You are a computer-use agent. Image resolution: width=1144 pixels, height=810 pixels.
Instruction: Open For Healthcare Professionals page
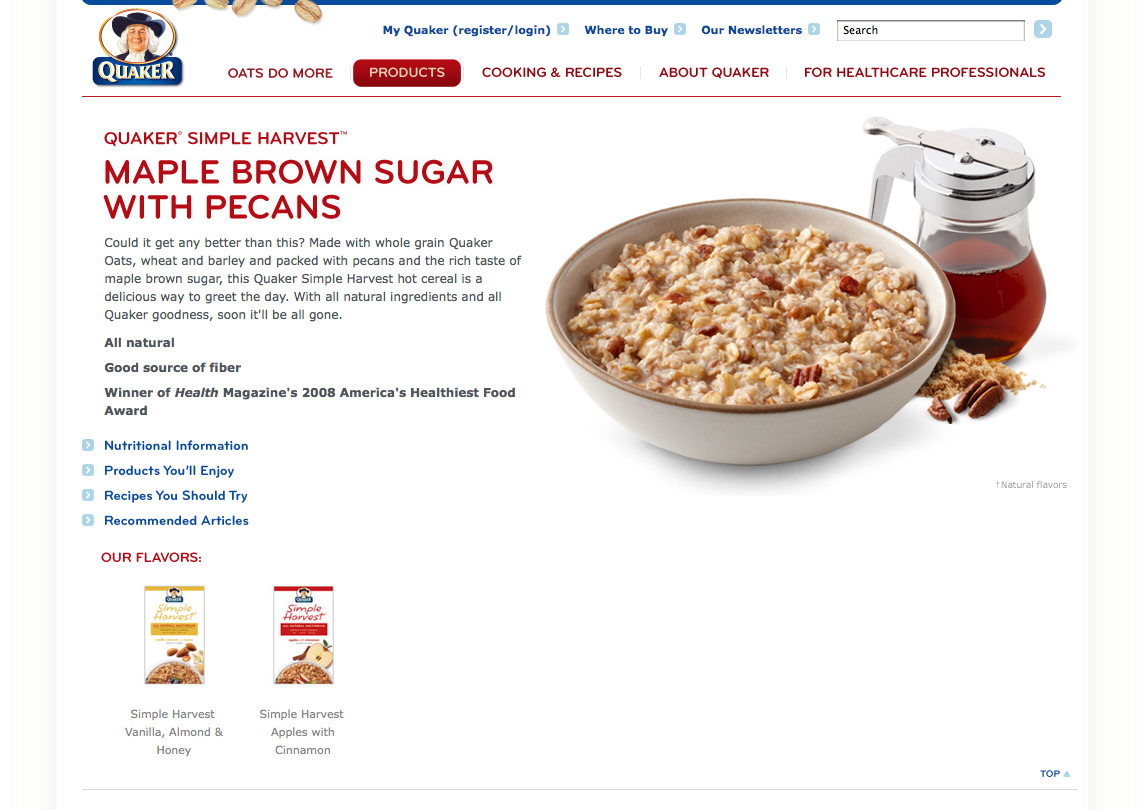[924, 72]
